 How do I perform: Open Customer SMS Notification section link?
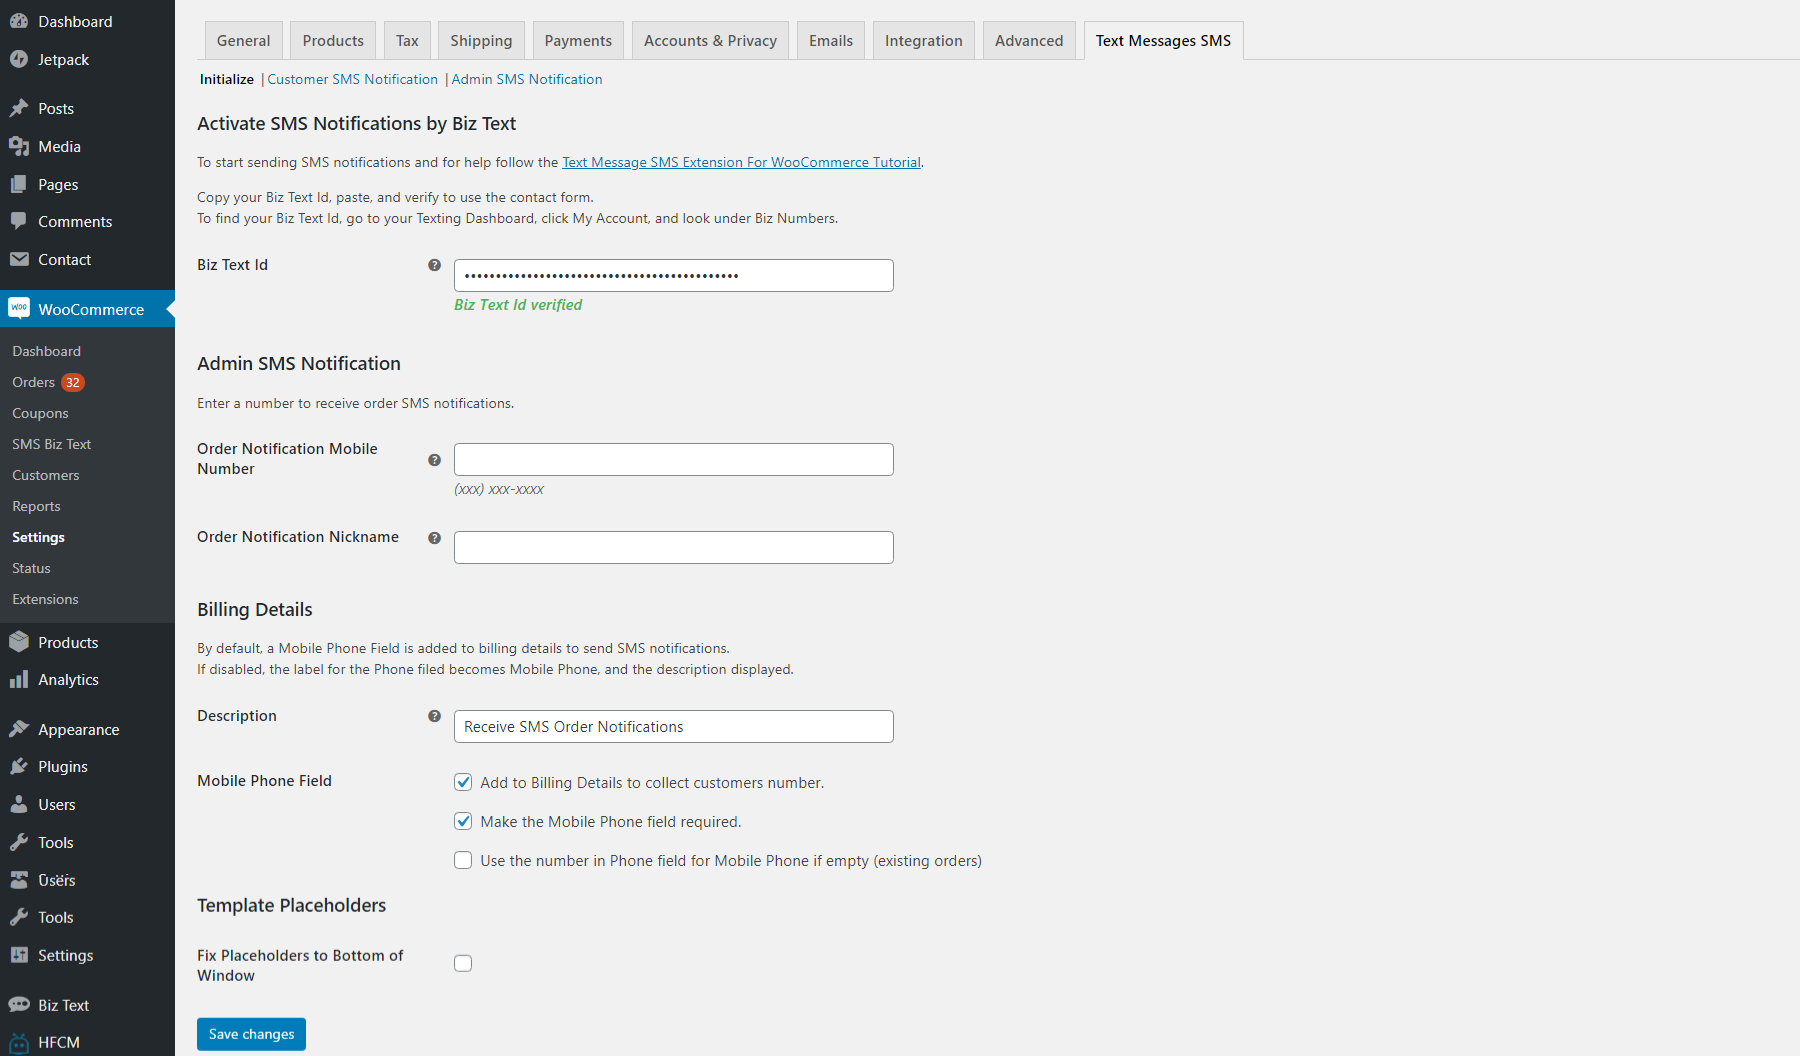click(x=353, y=79)
